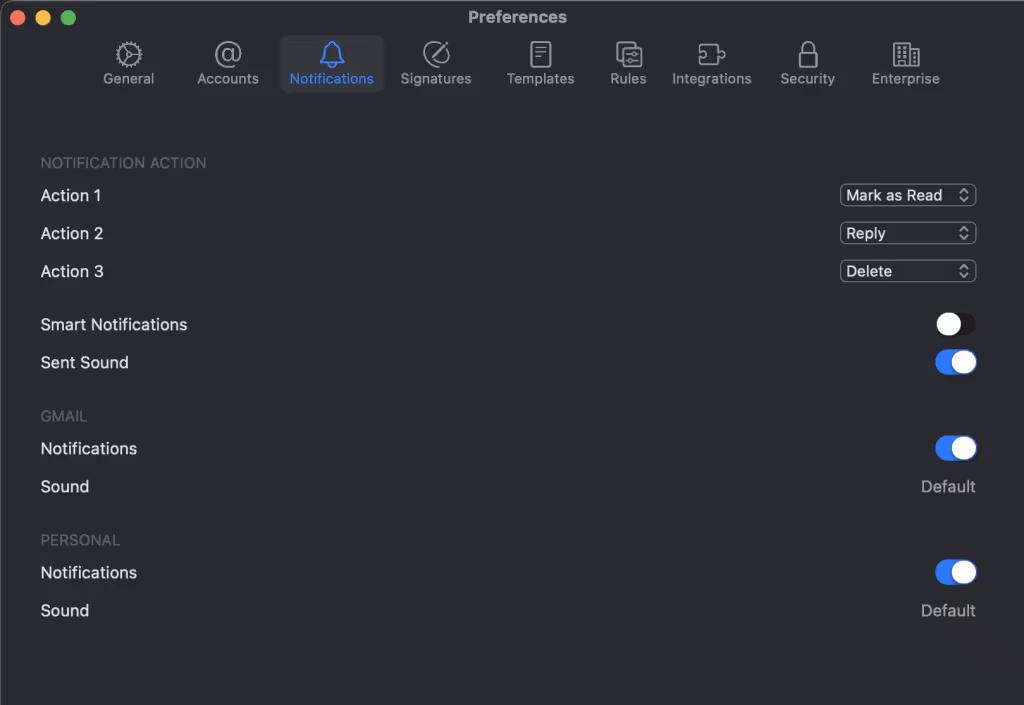Click the Action 1 label
This screenshot has width=1024, height=705.
point(71,195)
